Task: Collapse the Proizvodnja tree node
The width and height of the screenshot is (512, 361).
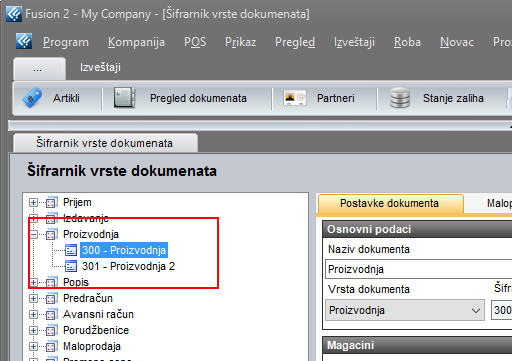Action: [33, 235]
